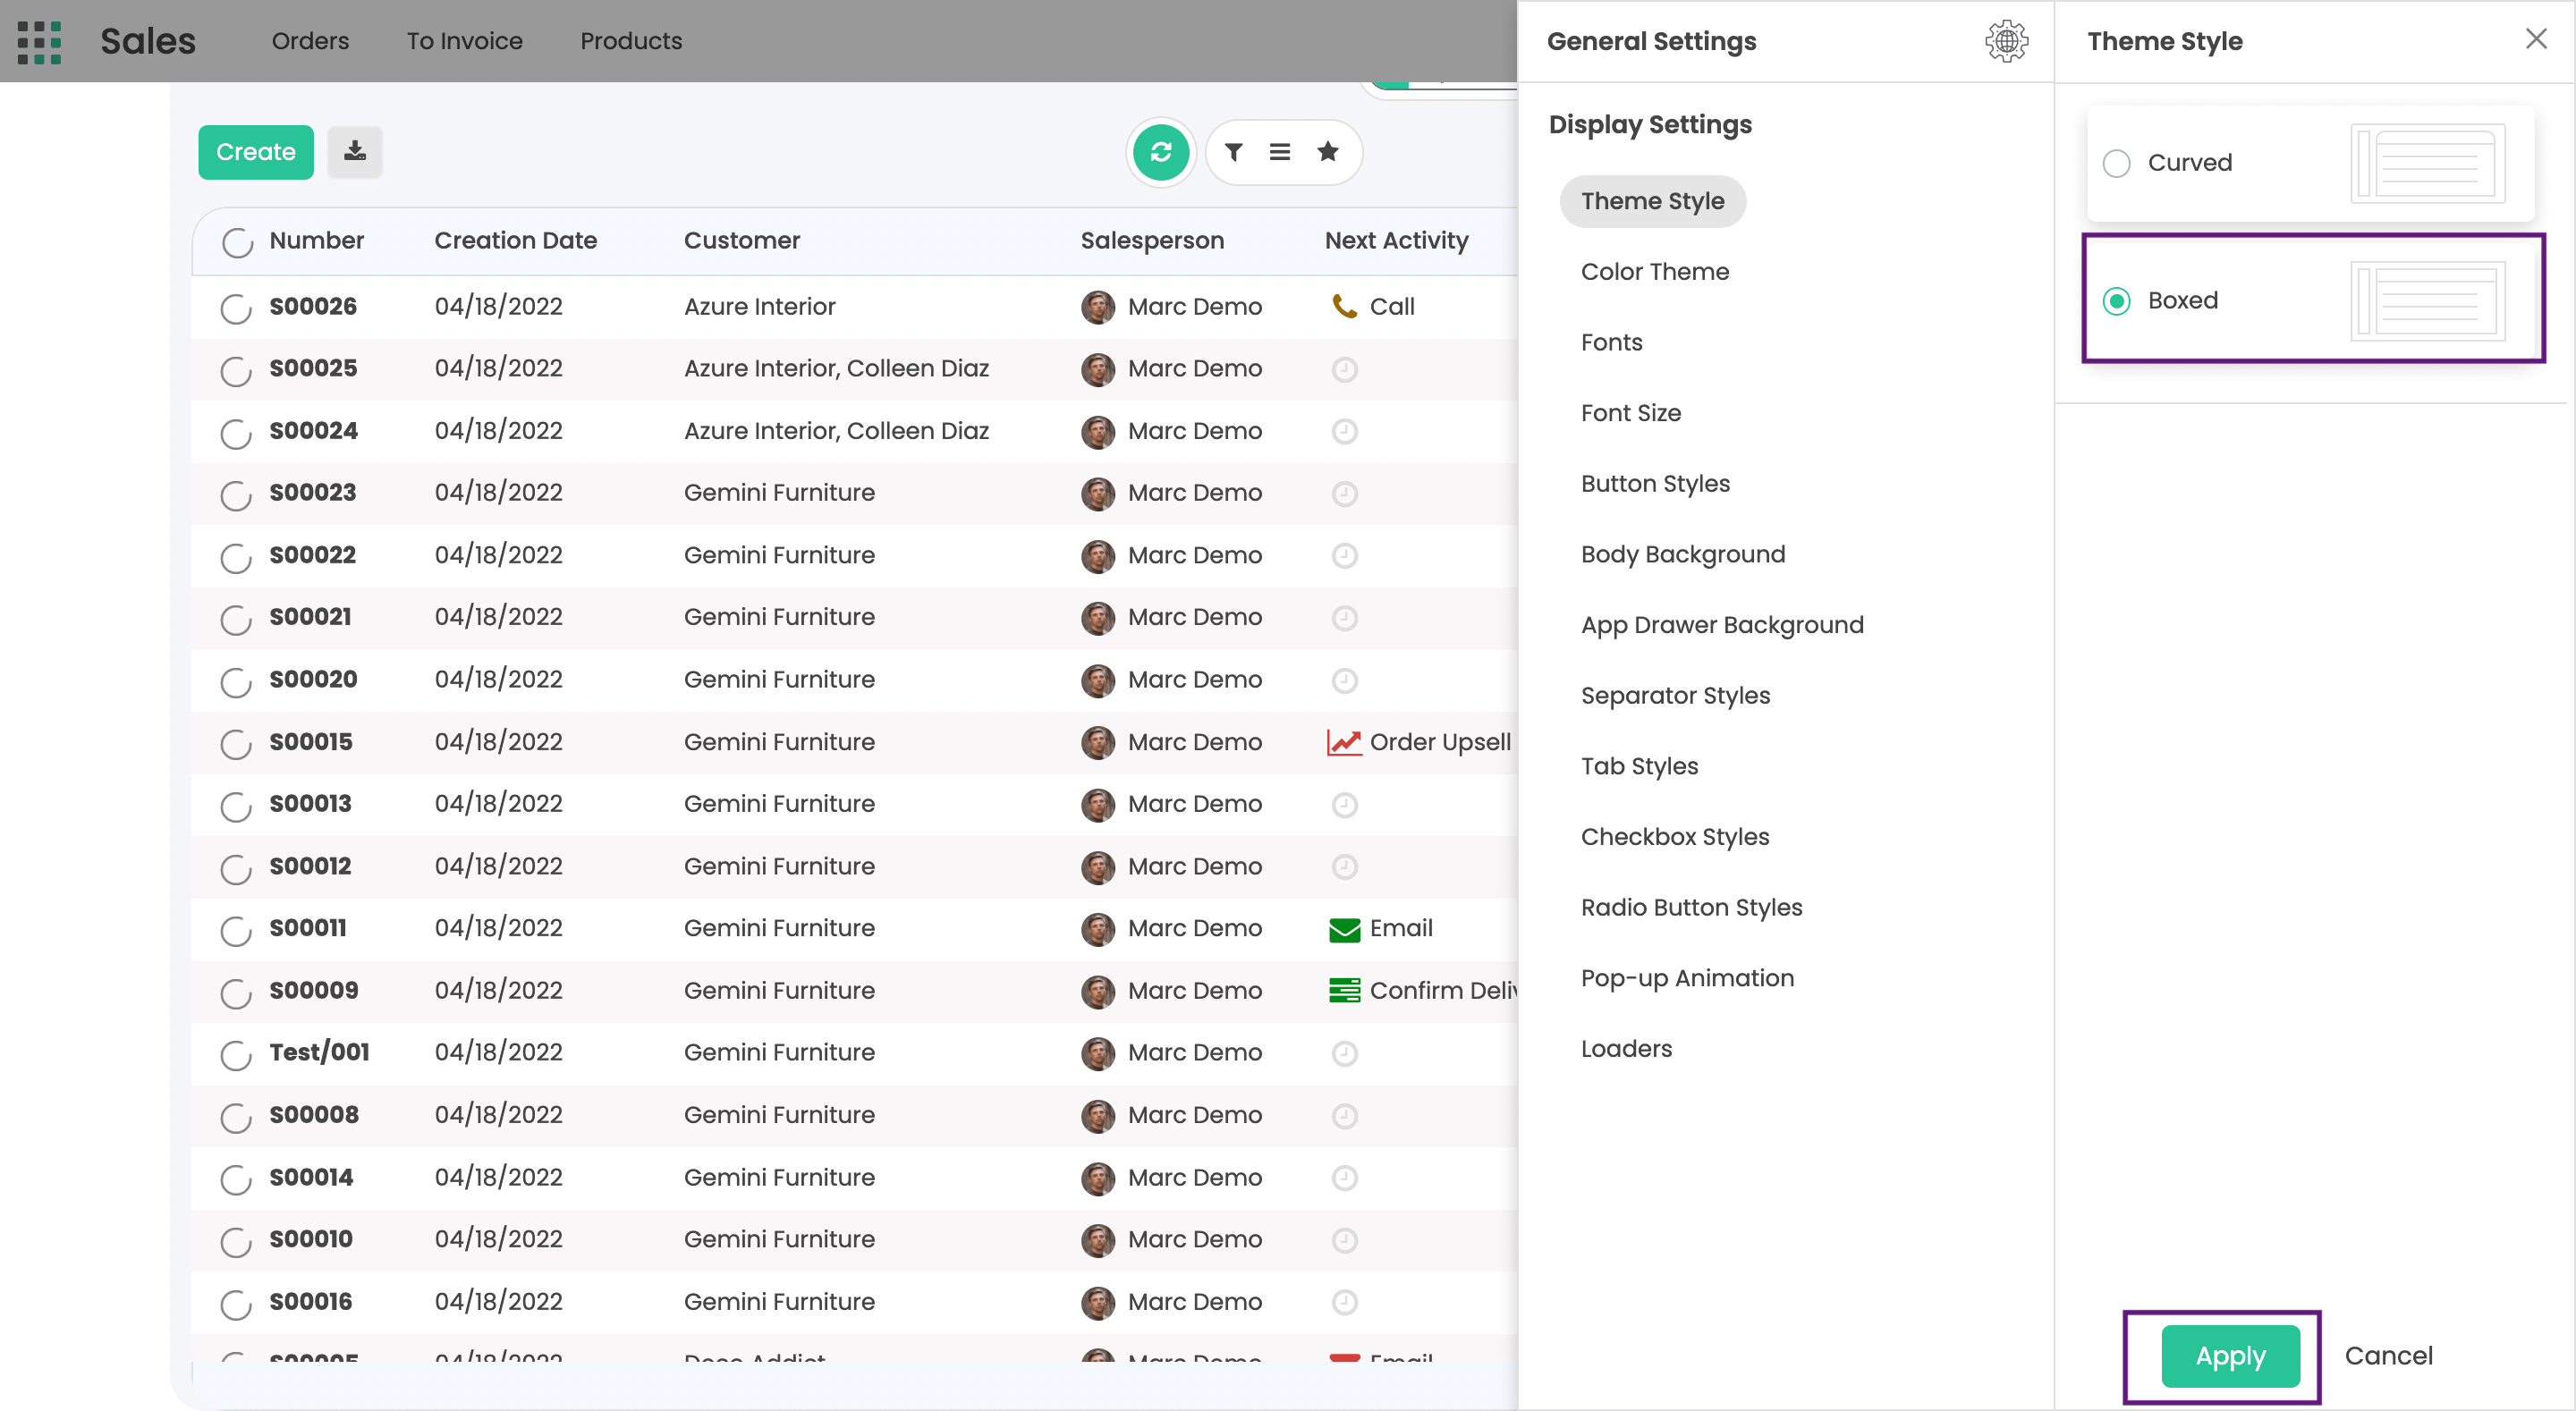Toggle the select-all checkbox in header
Image resolution: width=2576 pixels, height=1411 pixels.
point(237,242)
